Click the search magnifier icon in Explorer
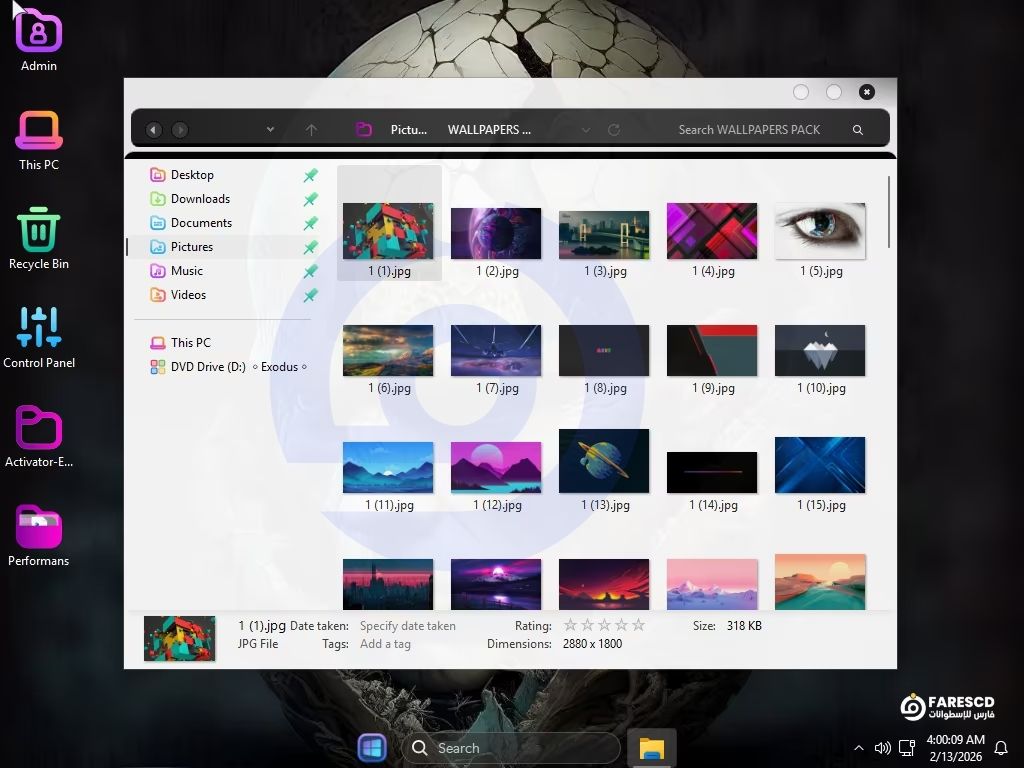The image size is (1024, 768). 857,130
